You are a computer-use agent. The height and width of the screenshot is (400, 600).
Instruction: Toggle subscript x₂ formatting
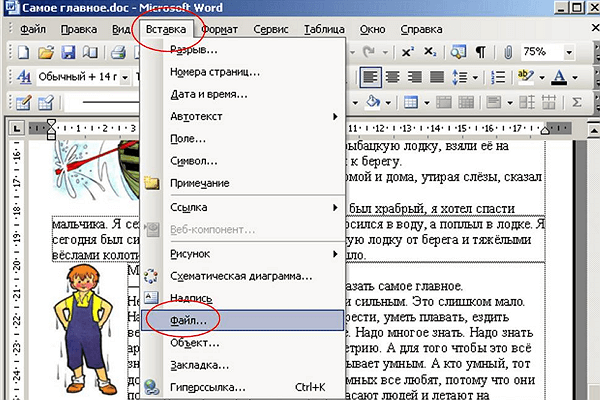point(430,52)
